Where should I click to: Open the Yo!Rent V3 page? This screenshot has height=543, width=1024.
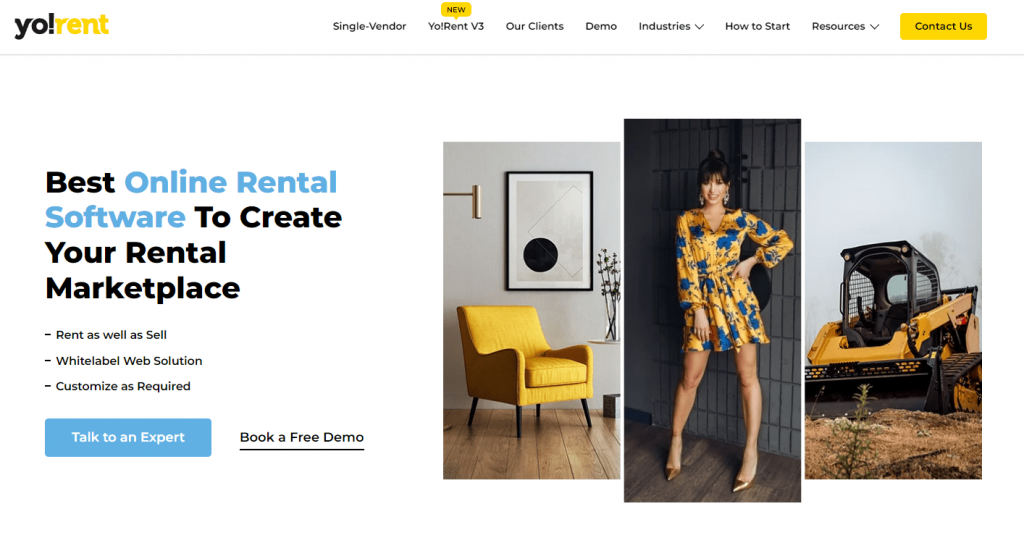pos(456,26)
